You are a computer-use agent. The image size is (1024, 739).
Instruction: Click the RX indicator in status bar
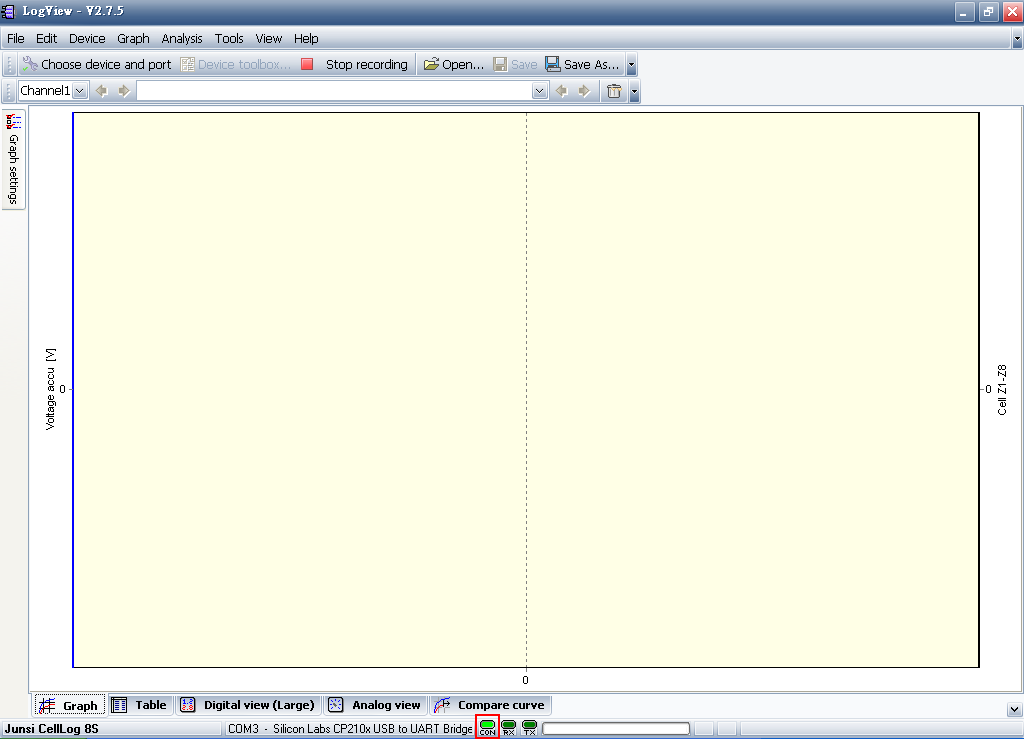click(x=509, y=727)
